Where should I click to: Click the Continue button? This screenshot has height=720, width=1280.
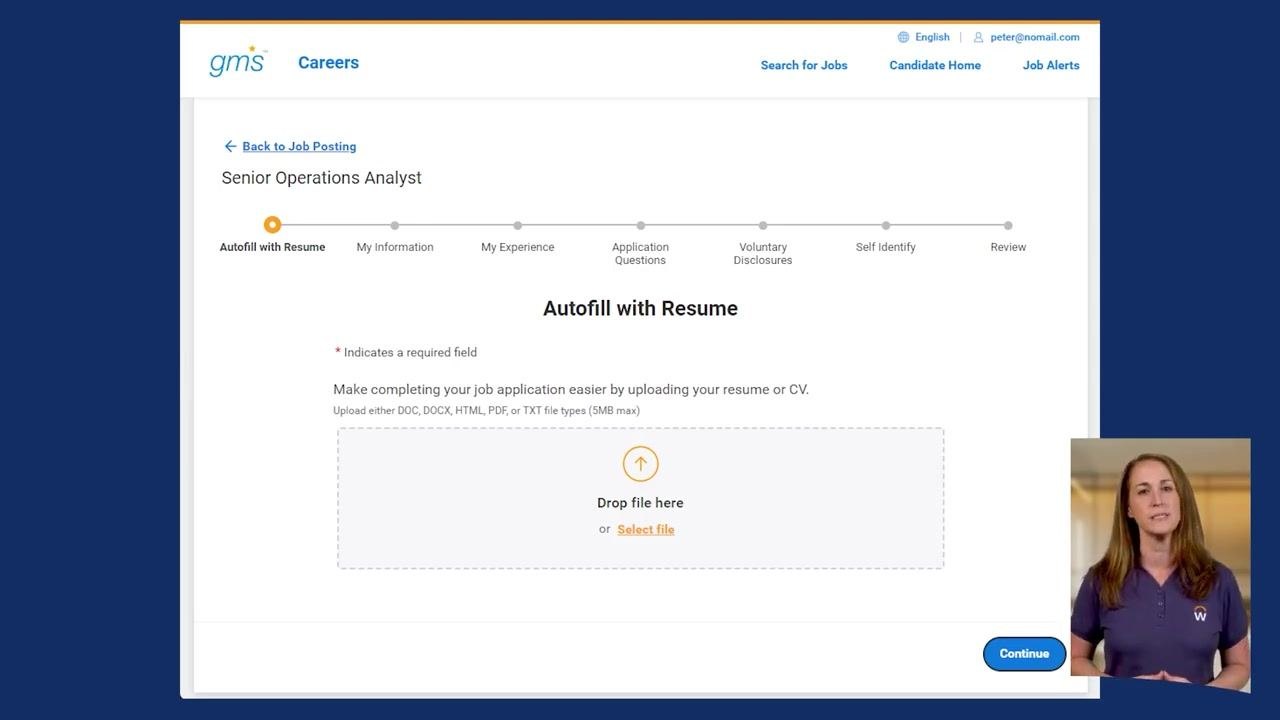1024,653
